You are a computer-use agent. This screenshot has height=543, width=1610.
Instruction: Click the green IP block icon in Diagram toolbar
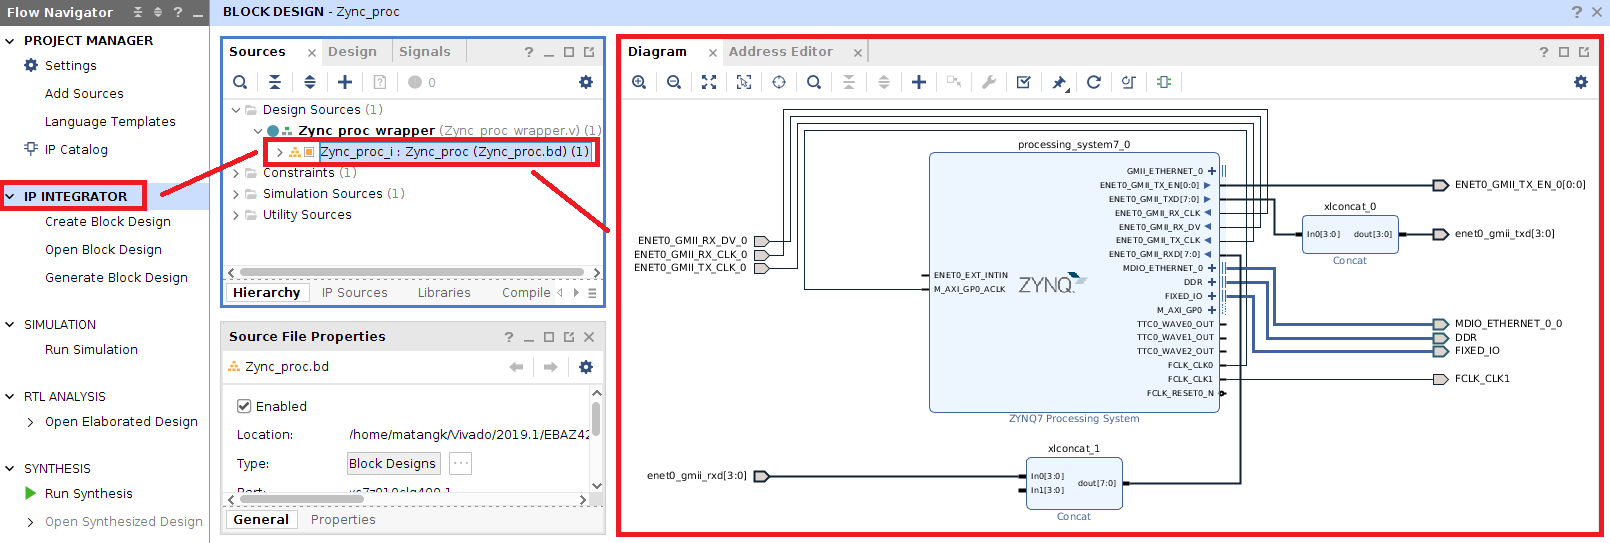point(1164,82)
